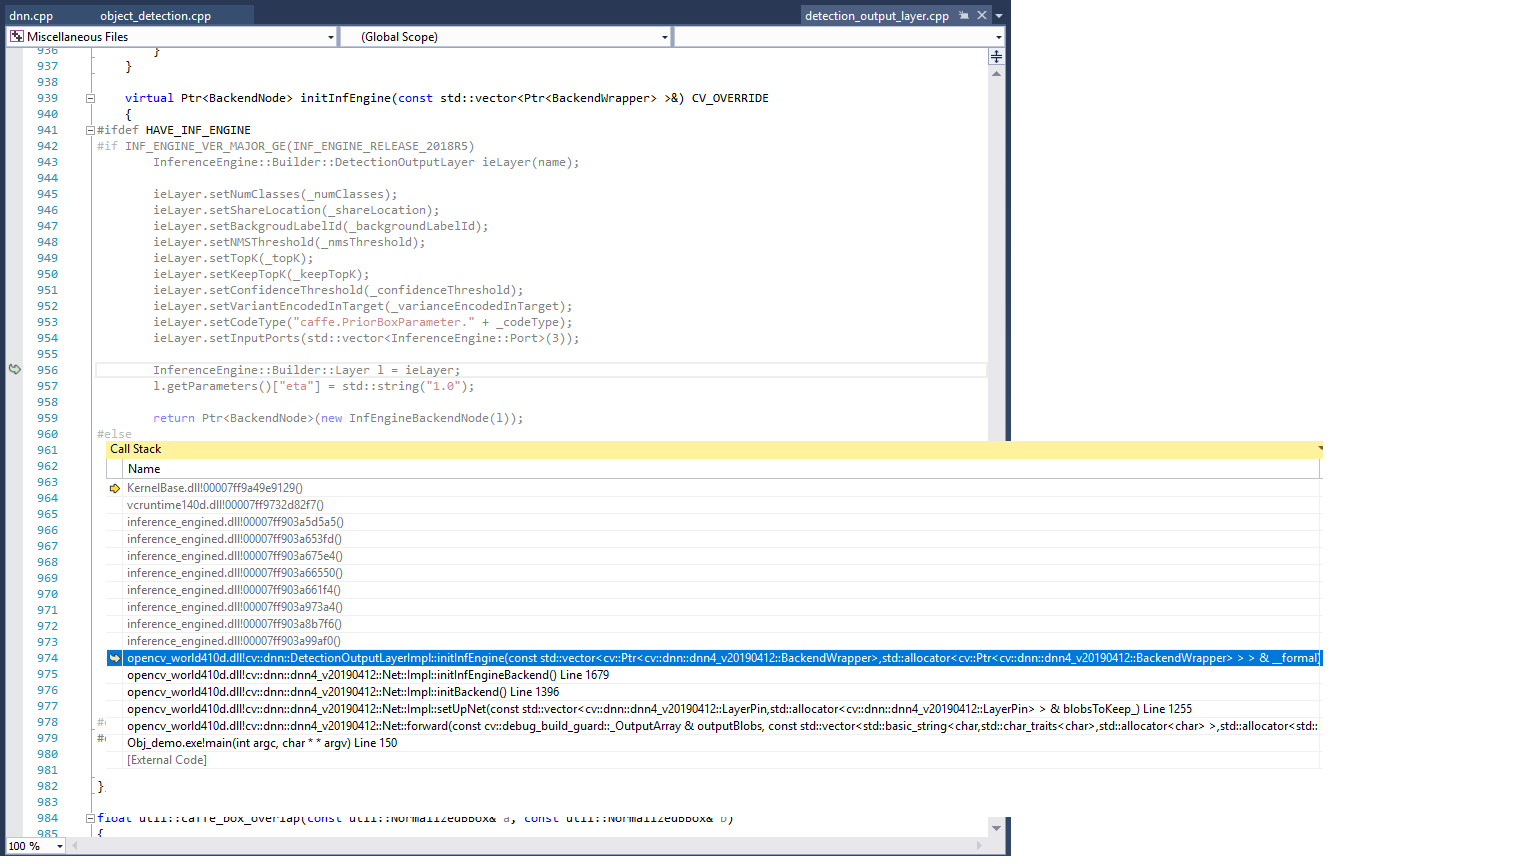
Task: Collapse the initInfEngine function at line 939
Action: (90, 98)
